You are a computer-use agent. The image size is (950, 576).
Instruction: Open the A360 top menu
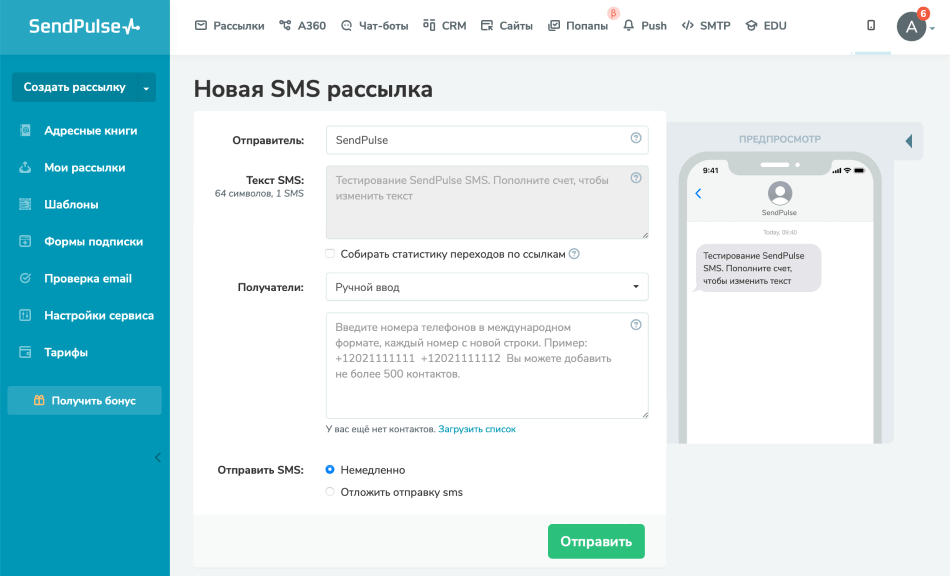point(302,25)
